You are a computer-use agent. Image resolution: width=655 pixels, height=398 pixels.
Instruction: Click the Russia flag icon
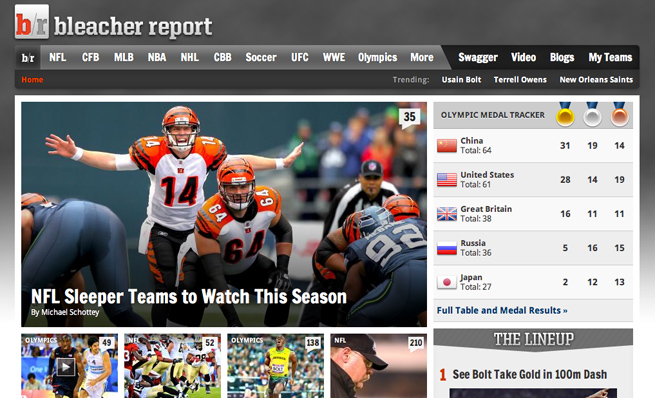447,248
